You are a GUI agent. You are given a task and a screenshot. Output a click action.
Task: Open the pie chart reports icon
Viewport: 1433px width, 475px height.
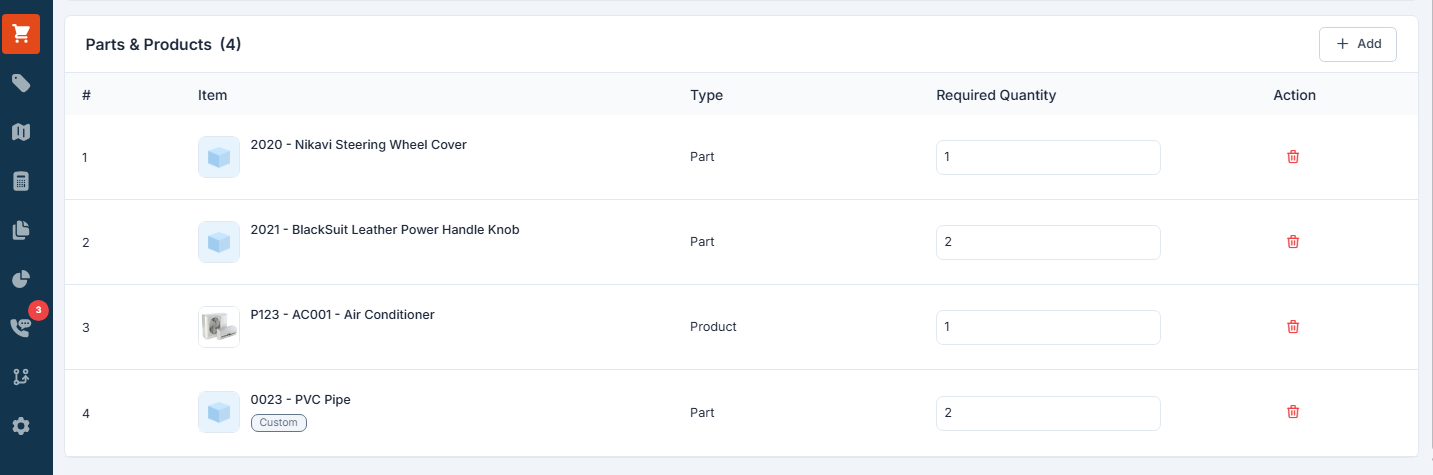click(x=21, y=279)
